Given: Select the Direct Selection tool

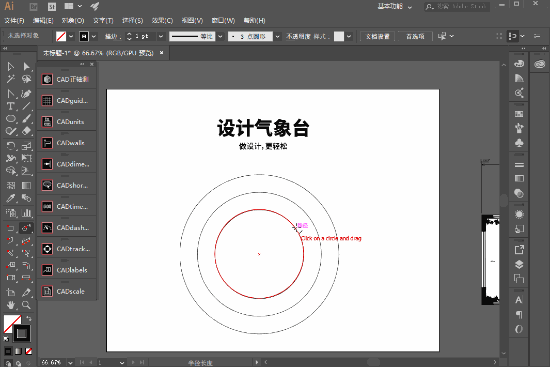Looking at the screenshot, I should pyautogui.click(x=26, y=67).
